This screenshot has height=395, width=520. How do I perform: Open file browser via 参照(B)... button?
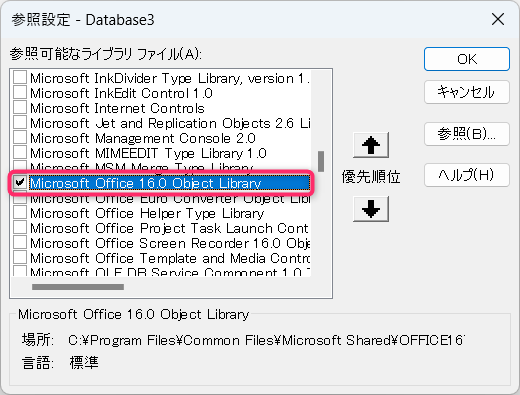point(467,134)
